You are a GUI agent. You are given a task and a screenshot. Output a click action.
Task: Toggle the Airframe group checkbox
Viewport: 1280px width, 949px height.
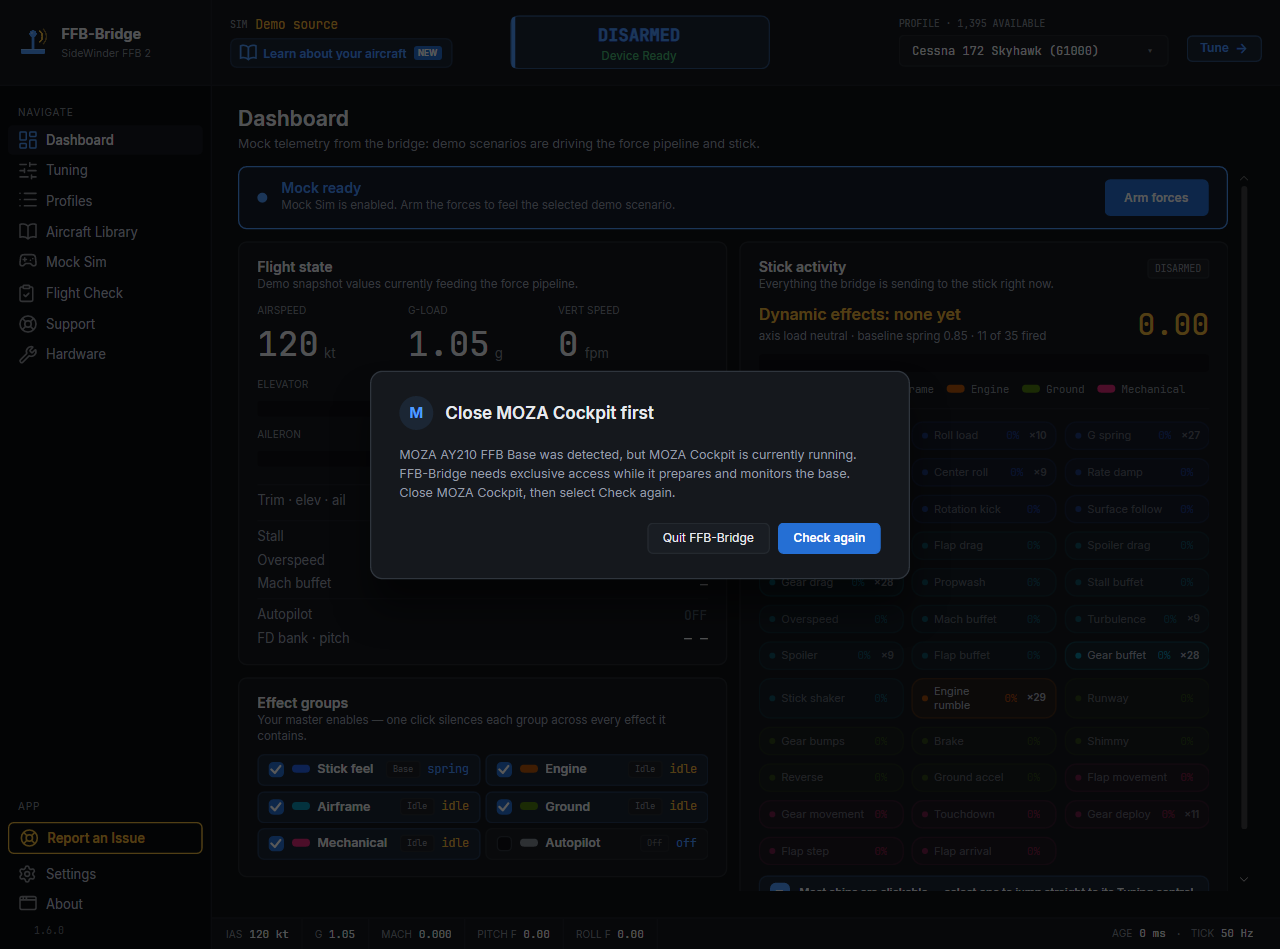click(x=276, y=806)
